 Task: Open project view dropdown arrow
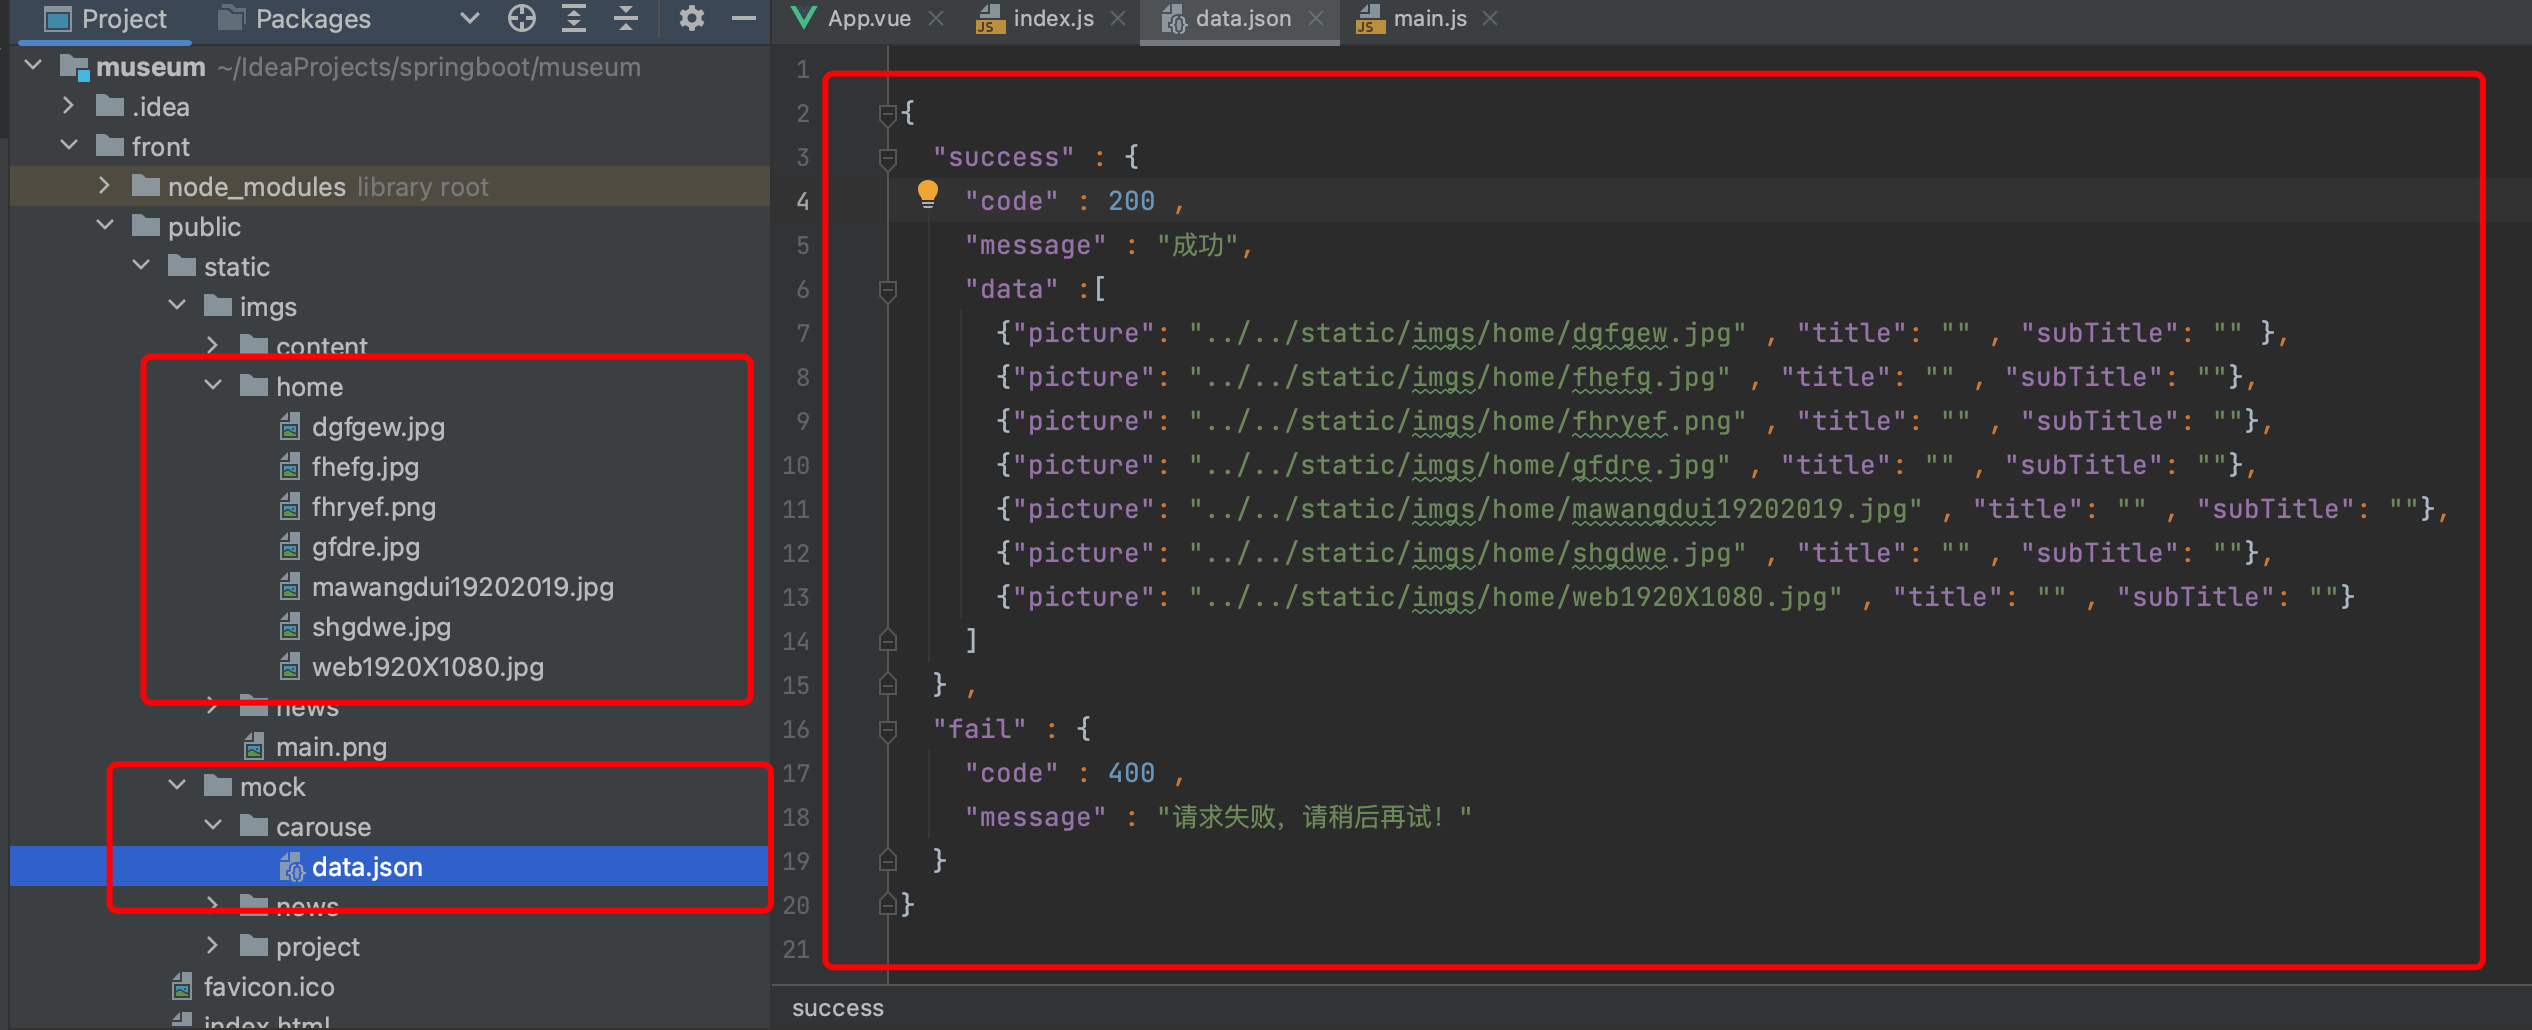[469, 18]
